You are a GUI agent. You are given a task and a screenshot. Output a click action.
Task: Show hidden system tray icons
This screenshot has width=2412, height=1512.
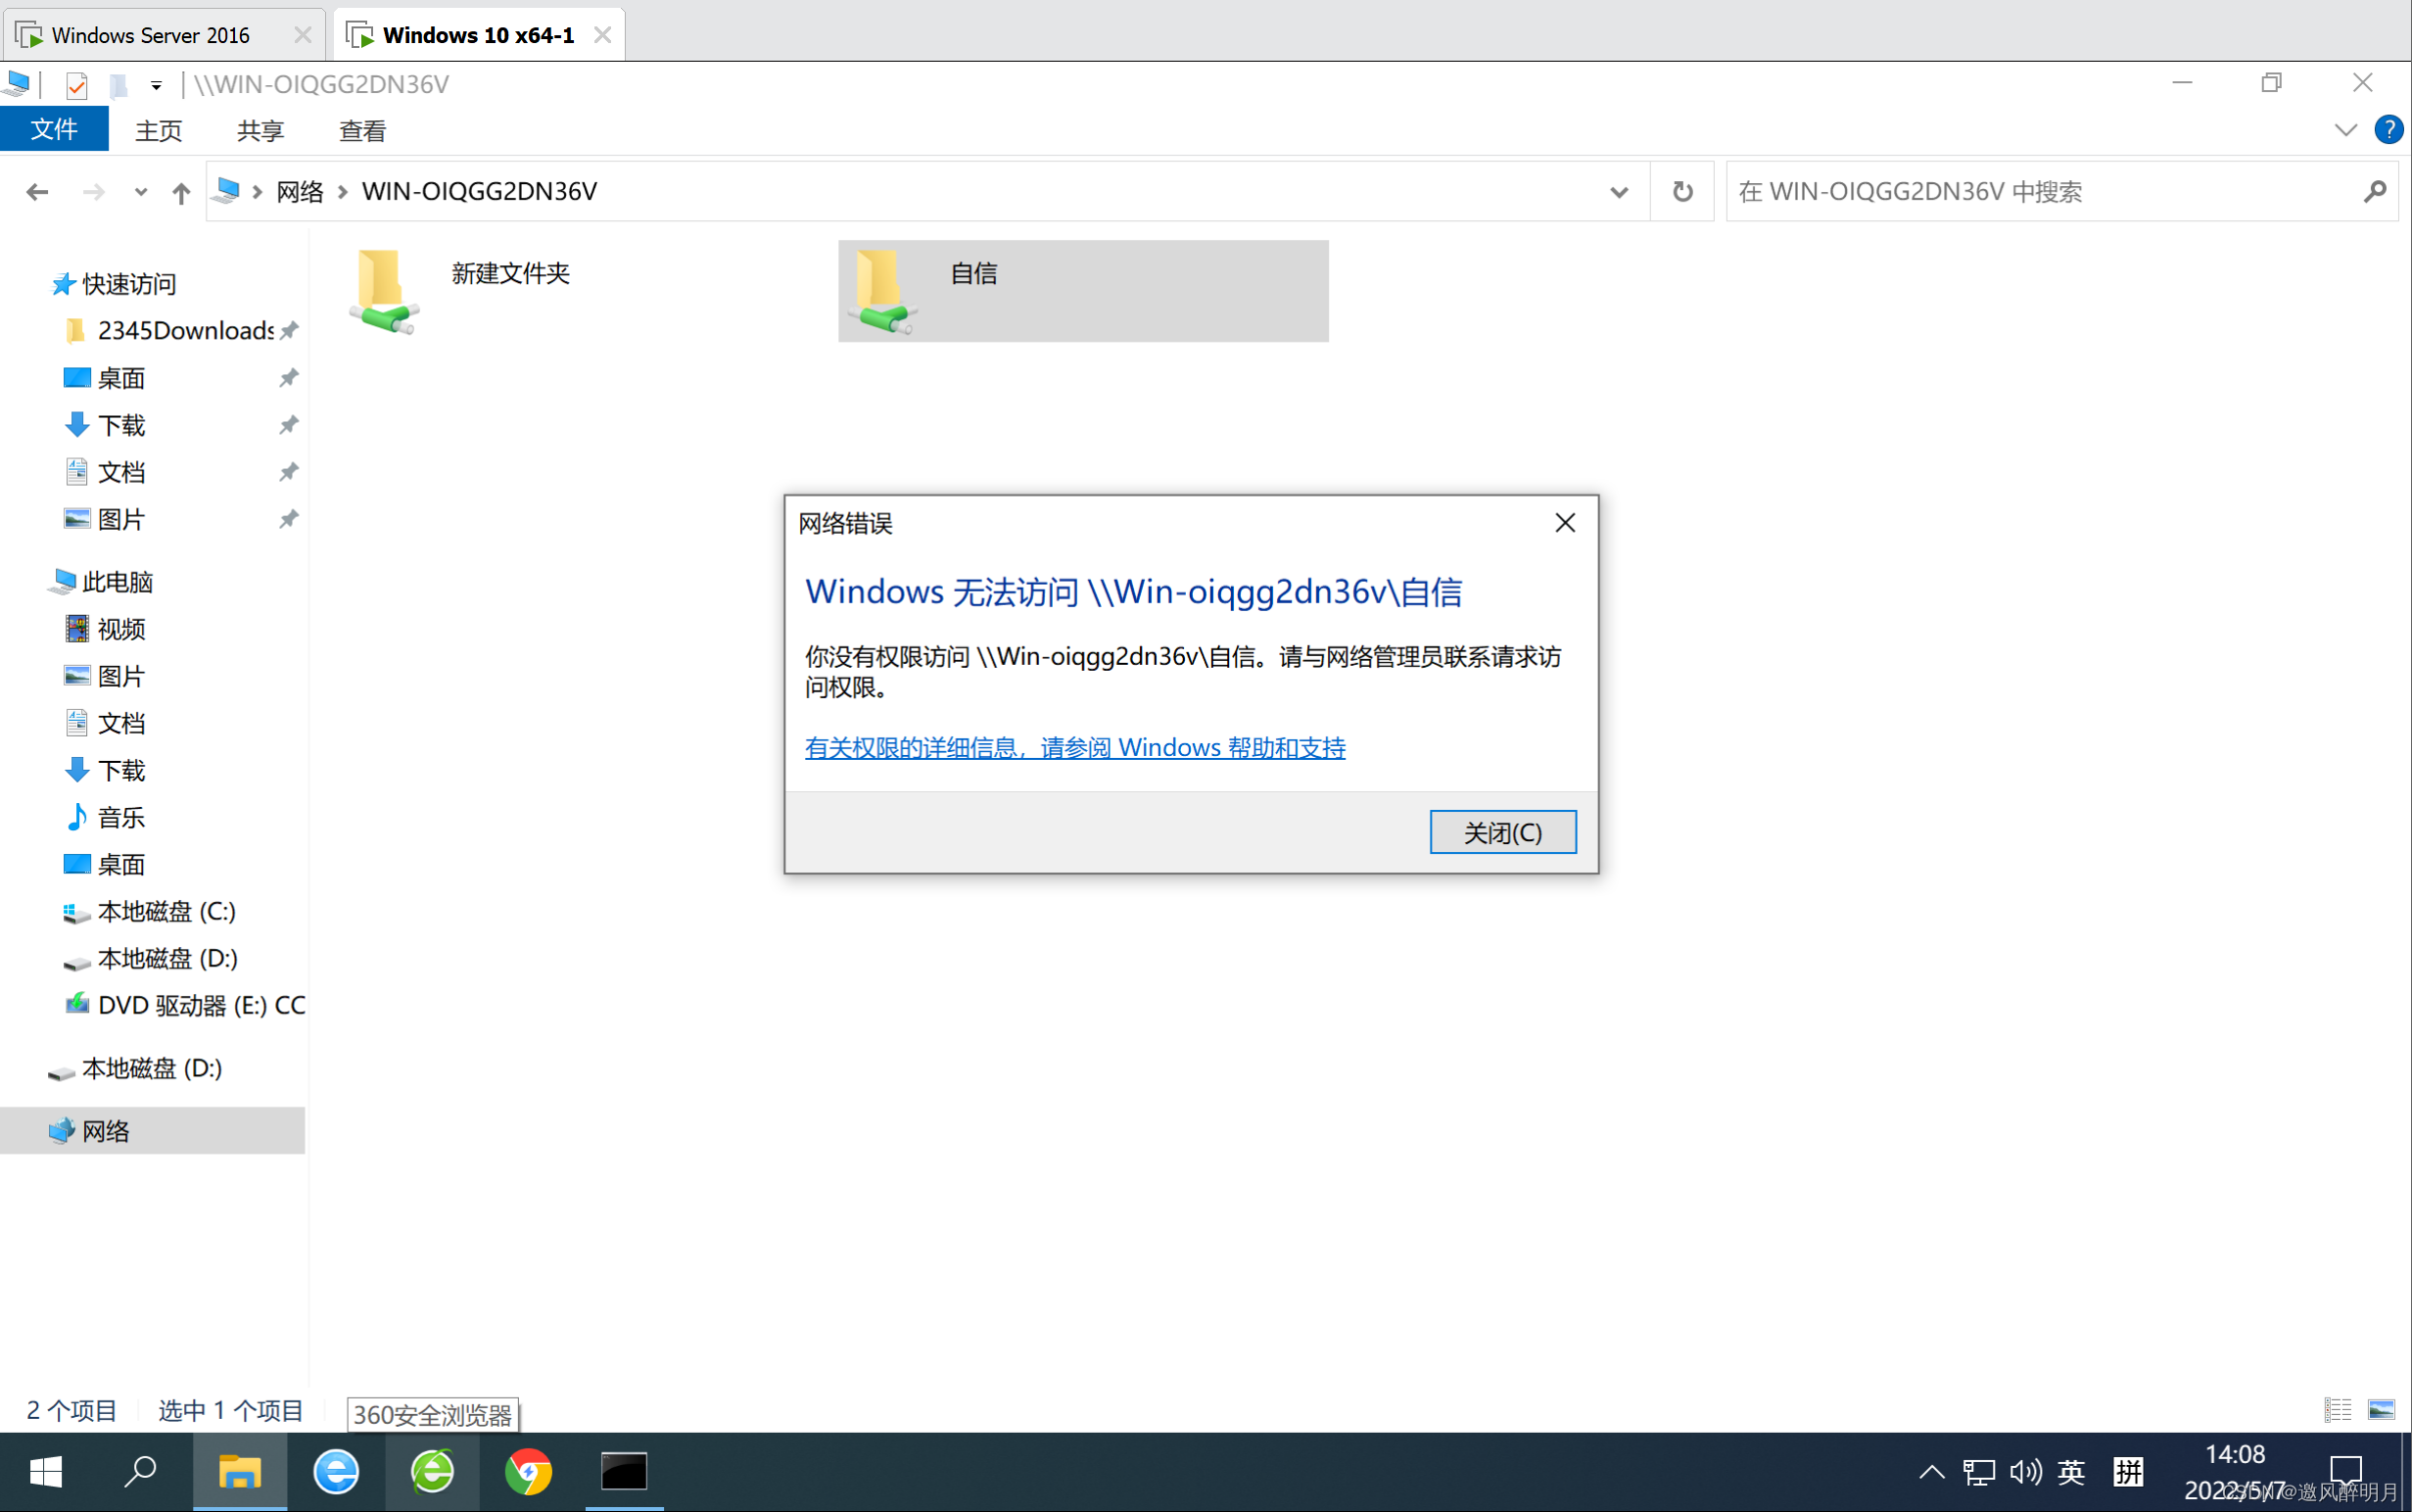1931,1471
